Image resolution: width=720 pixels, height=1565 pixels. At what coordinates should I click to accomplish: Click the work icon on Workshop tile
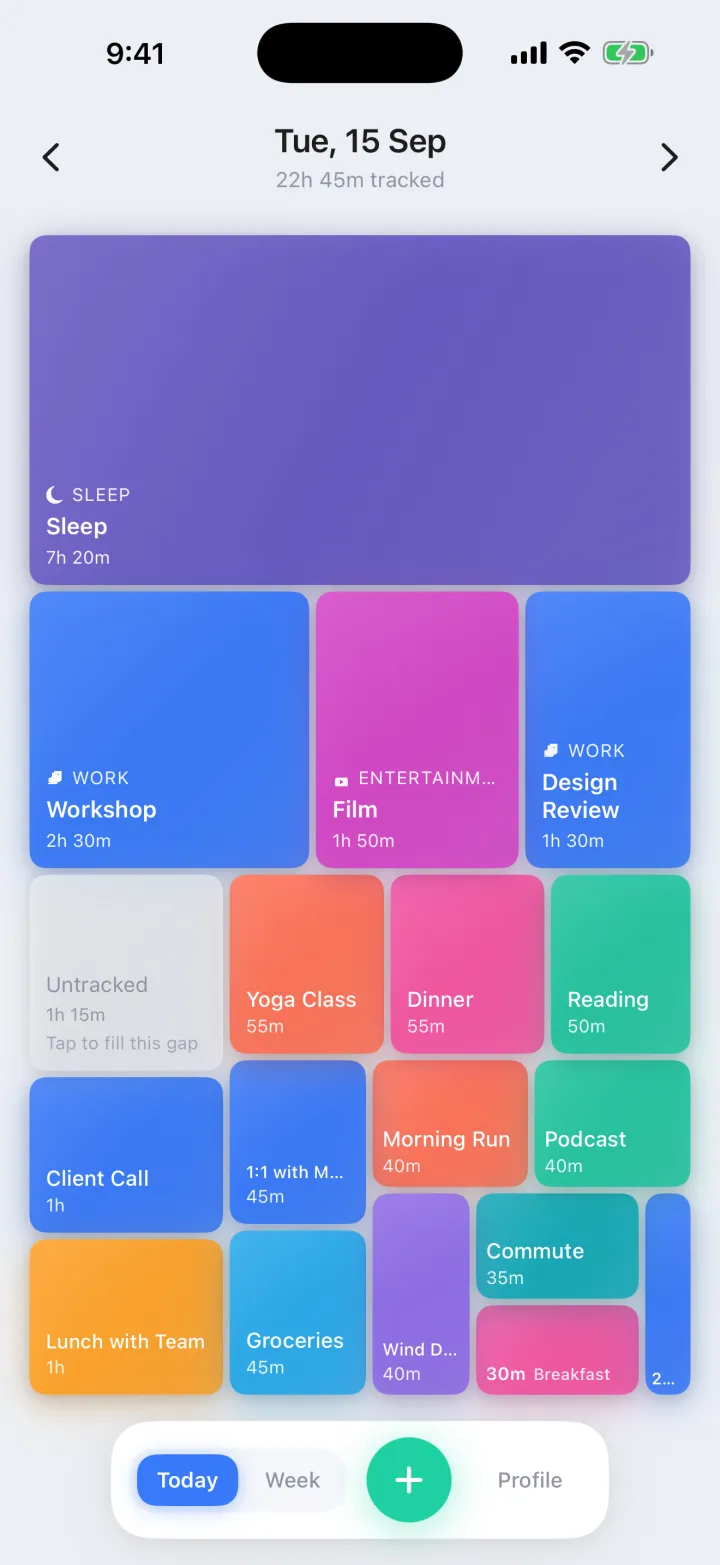tap(55, 778)
